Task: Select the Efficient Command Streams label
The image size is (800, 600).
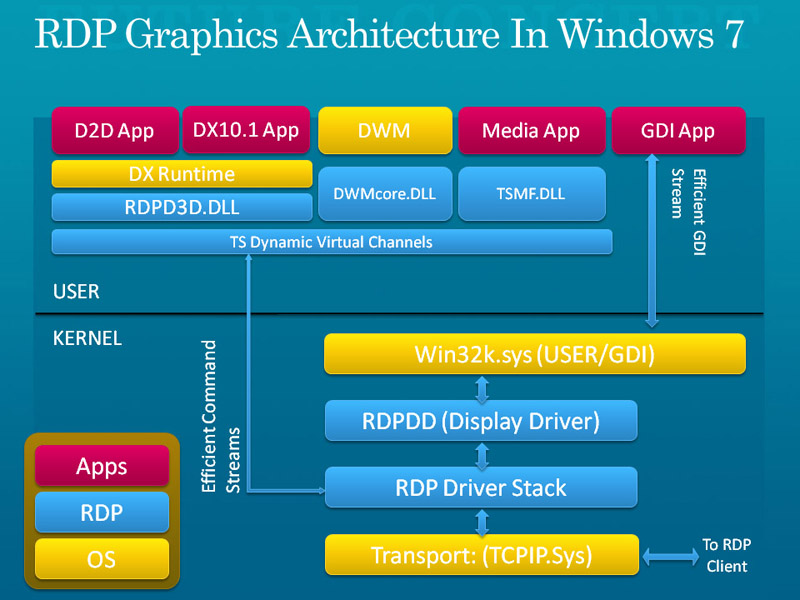Action: (x=220, y=416)
